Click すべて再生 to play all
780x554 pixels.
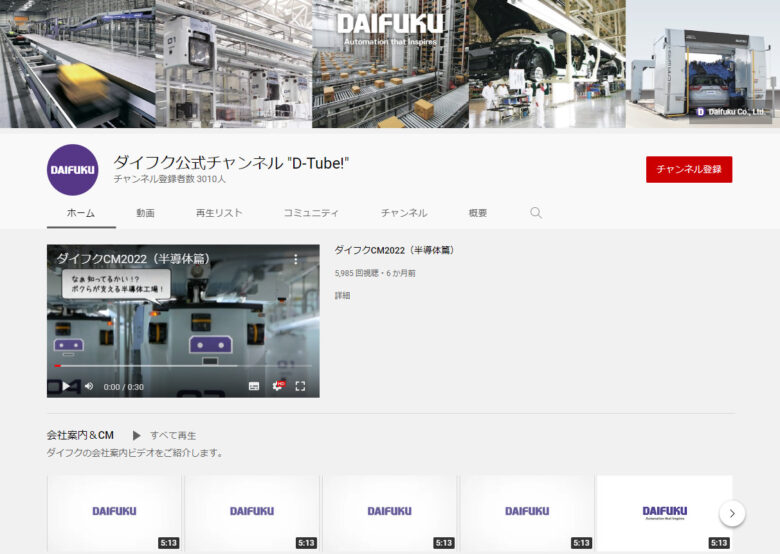tap(173, 436)
